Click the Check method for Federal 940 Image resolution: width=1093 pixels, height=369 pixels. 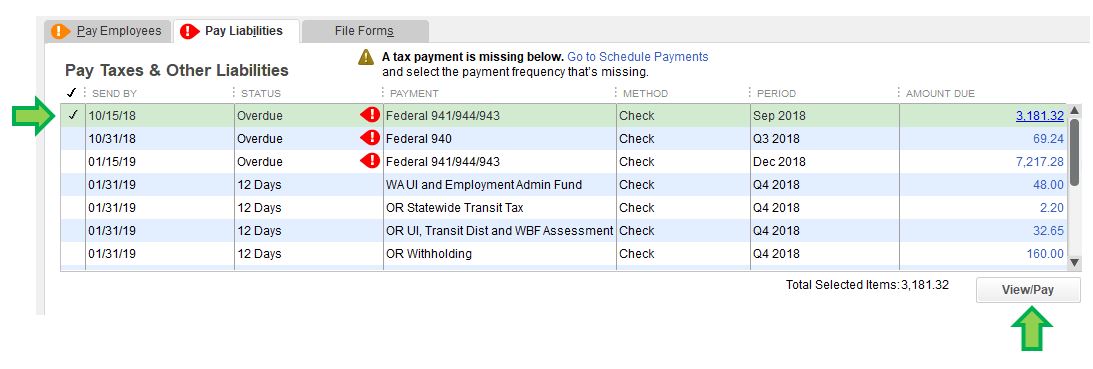click(x=637, y=139)
